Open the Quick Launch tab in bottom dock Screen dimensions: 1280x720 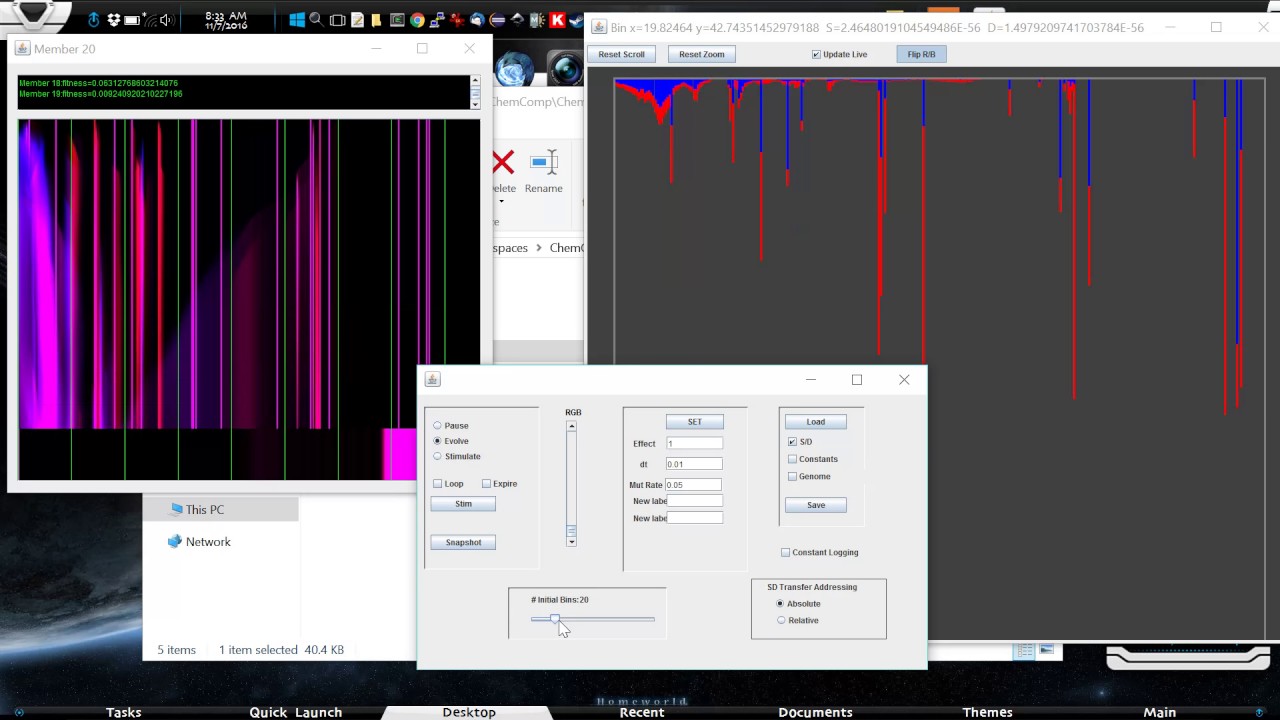[295, 712]
